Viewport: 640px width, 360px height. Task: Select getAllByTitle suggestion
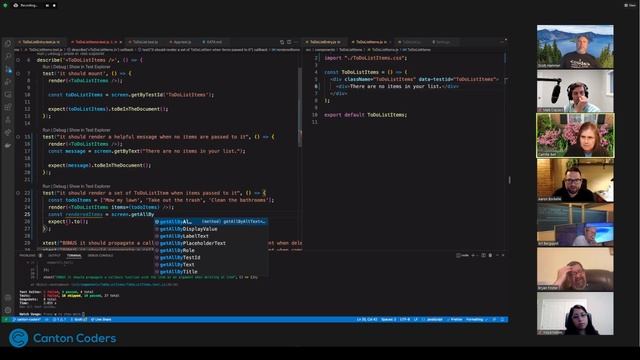tap(211, 271)
